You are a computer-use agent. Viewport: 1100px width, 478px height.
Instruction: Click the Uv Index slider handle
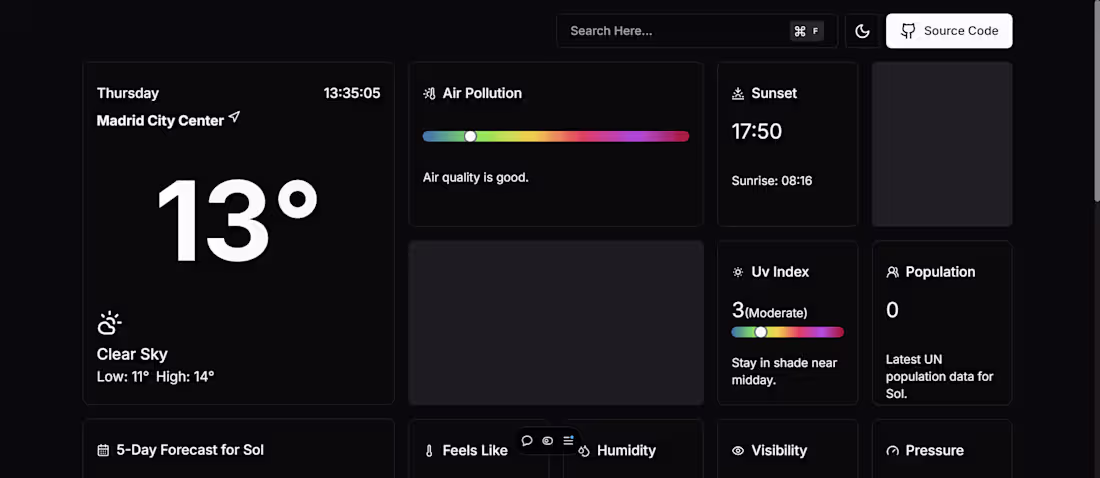tap(760, 332)
